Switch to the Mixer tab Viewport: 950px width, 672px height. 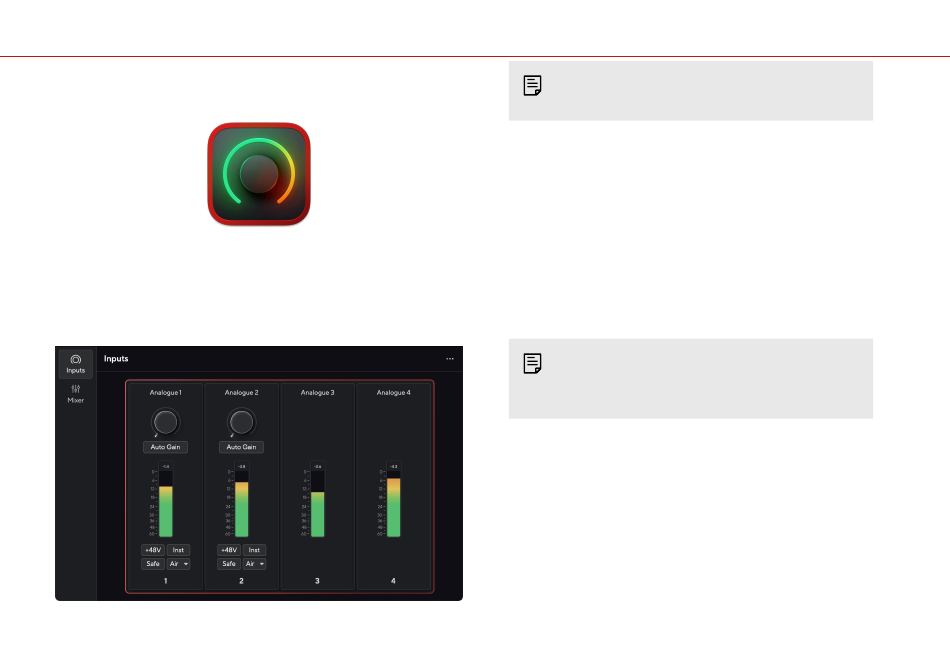pos(76,394)
